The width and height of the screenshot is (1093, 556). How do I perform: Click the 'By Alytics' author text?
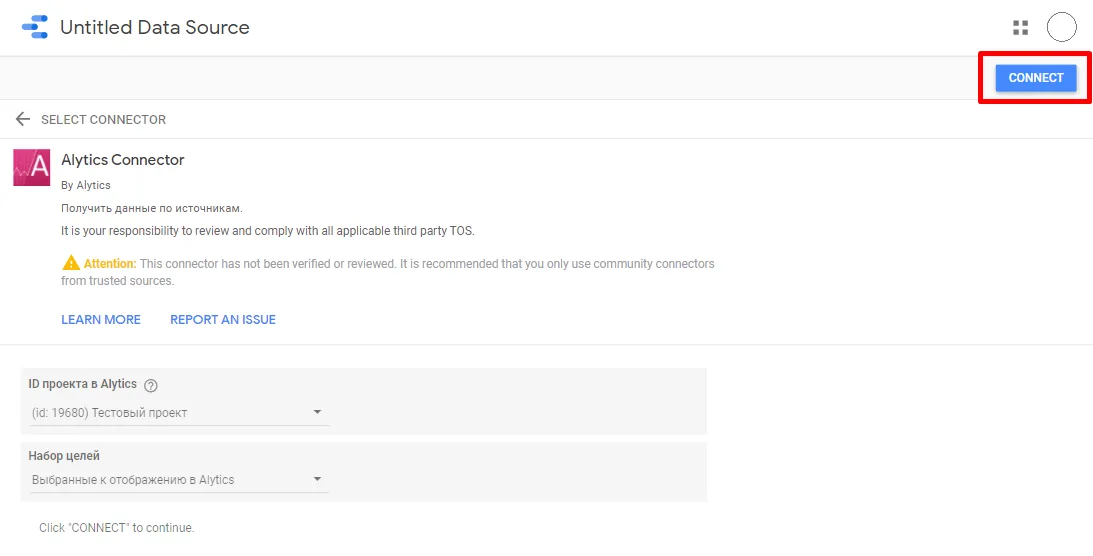(86, 185)
